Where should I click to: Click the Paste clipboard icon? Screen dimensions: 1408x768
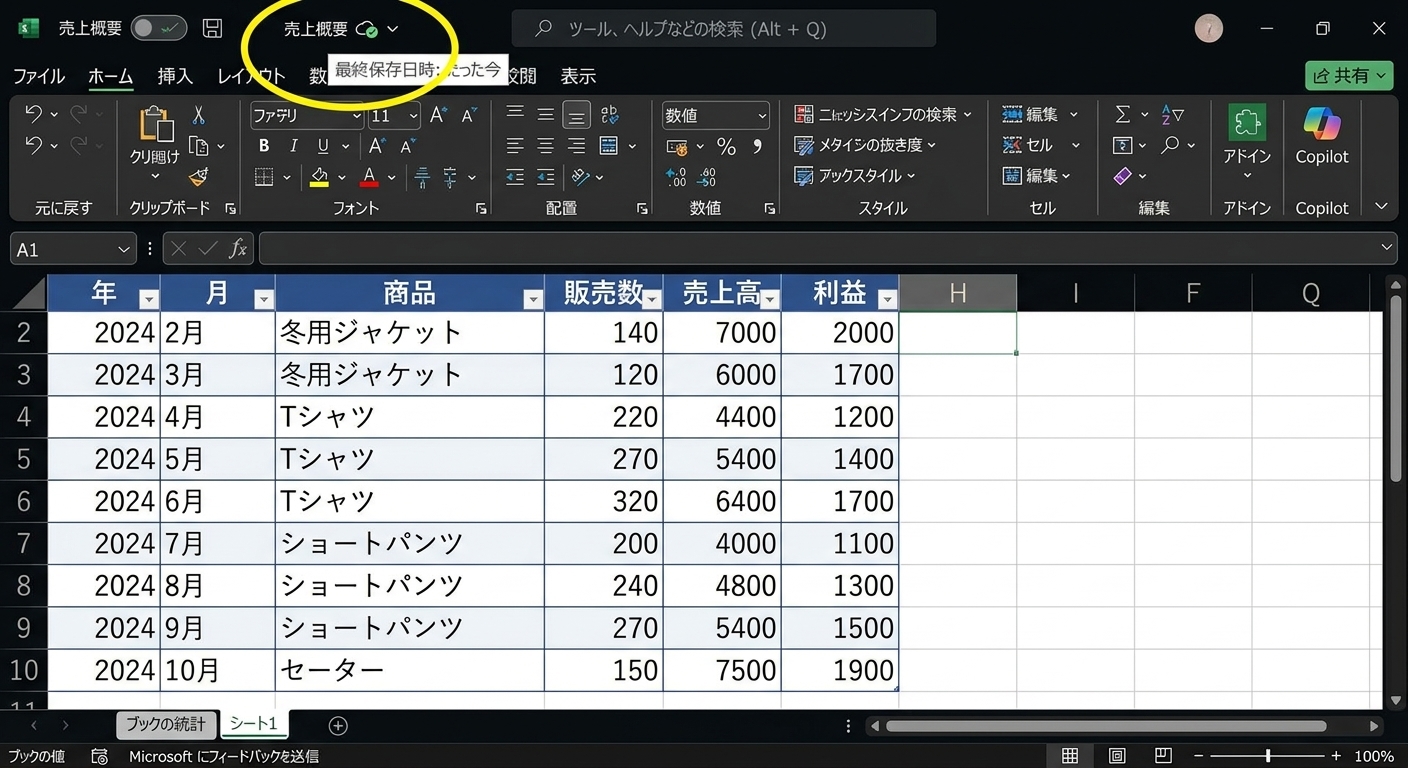click(x=155, y=123)
